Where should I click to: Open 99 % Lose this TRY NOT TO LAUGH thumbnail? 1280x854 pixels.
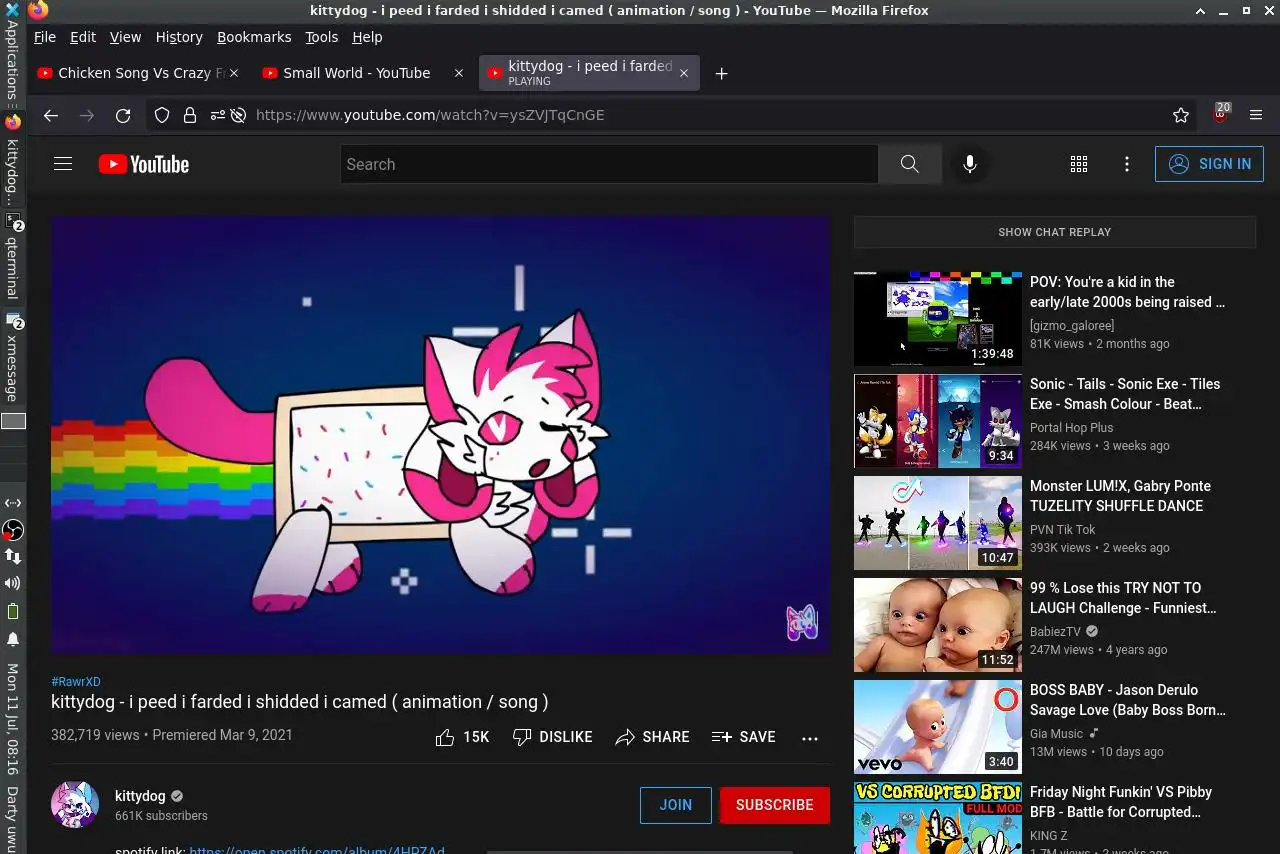938,625
